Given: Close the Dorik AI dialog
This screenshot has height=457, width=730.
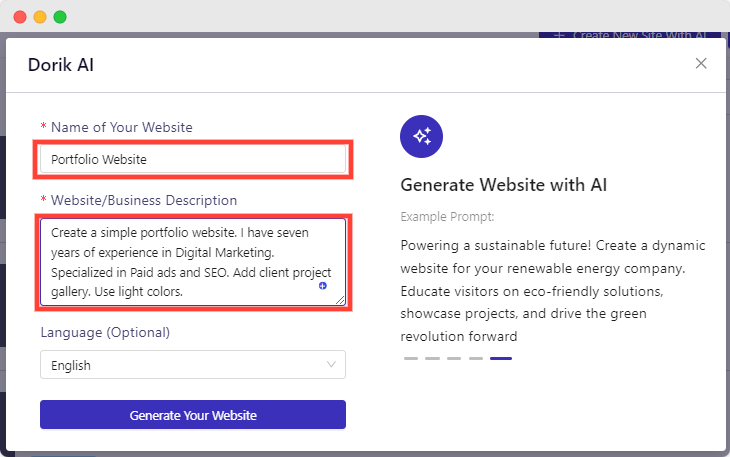Looking at the screenshot, I should 701,63.
